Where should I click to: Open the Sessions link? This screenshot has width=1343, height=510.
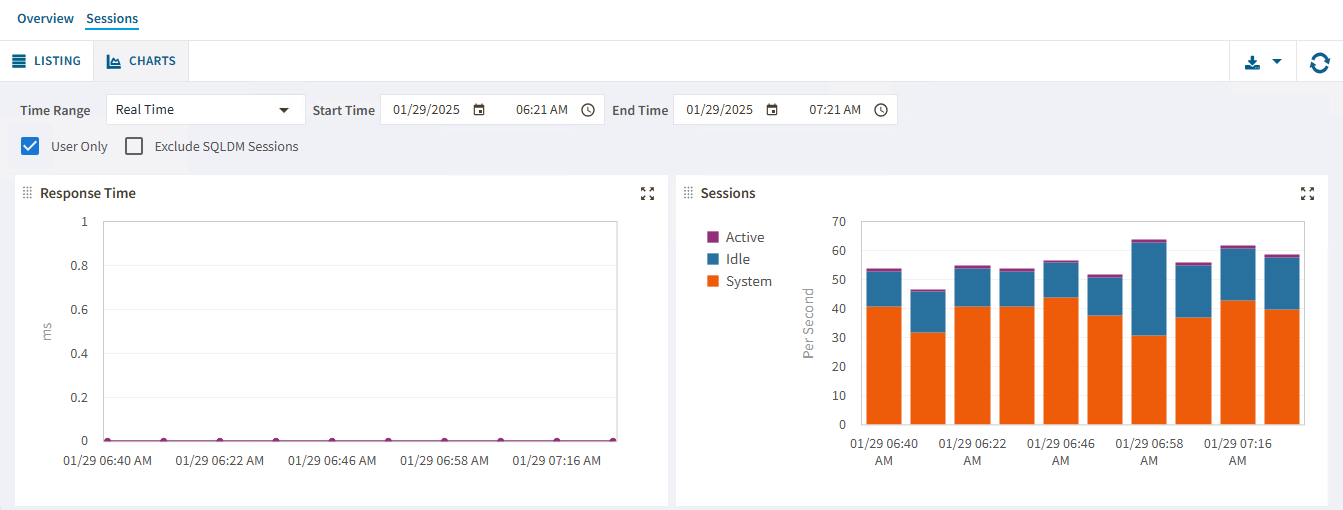112,19
